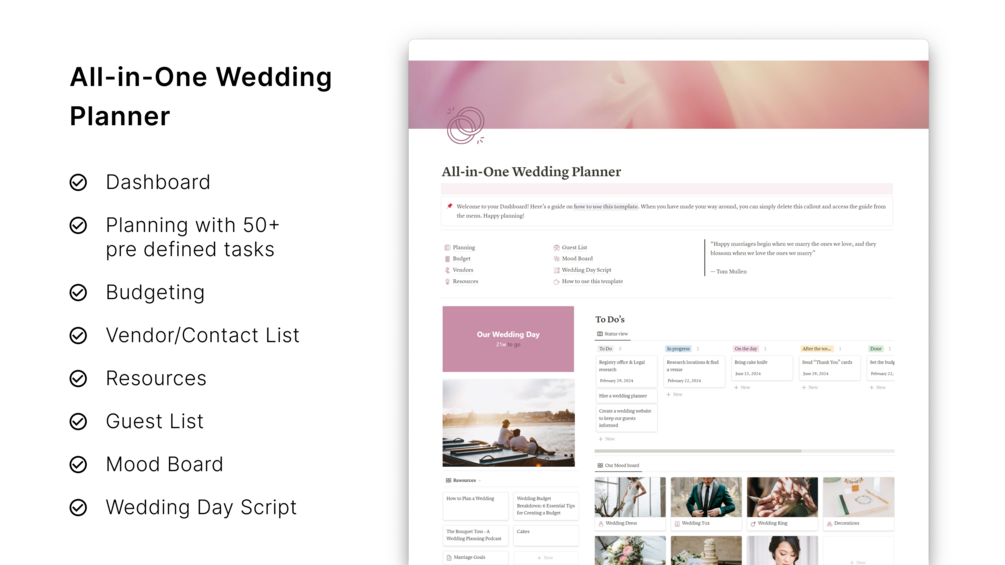Open the 'Cakes' resource card
This screenshot has width=1005, height=565.
click(x=545, y=536)
